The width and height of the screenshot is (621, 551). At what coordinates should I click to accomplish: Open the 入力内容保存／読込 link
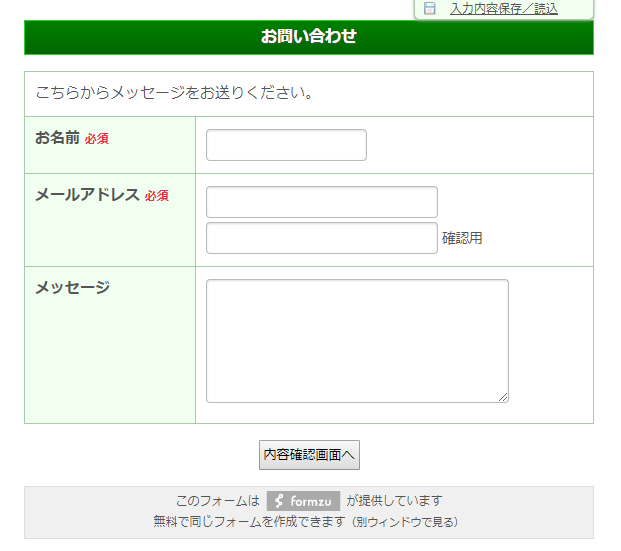[503, 8]
